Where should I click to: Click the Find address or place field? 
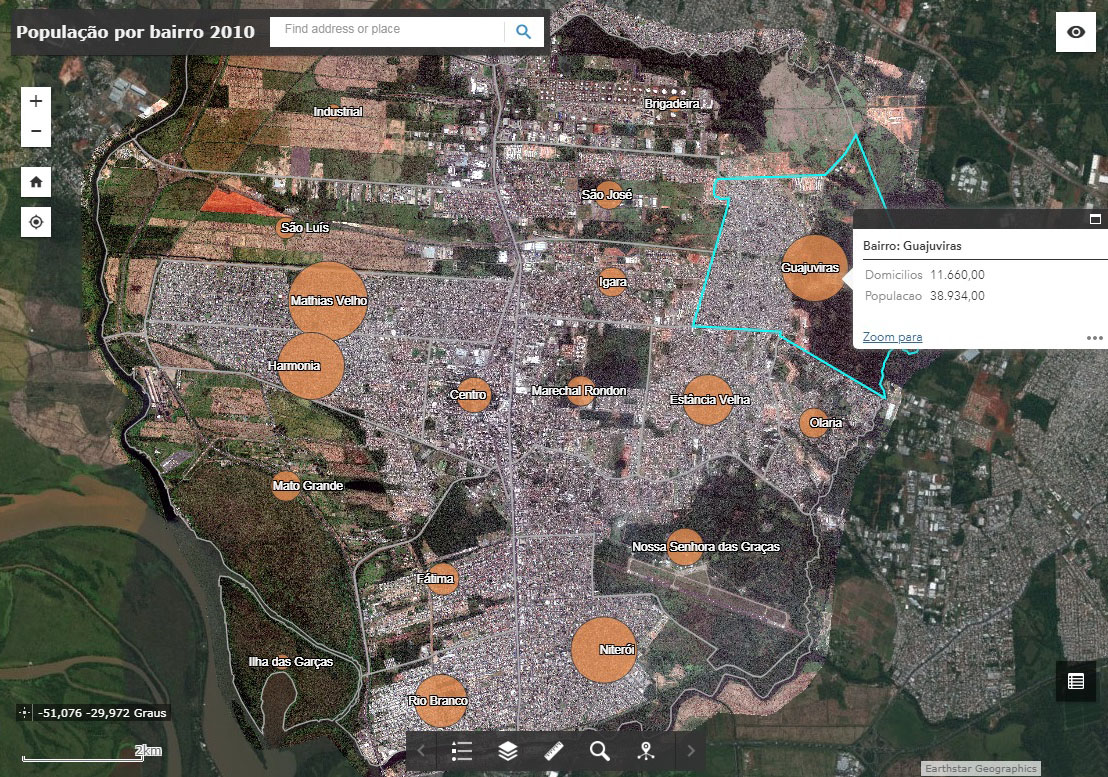coord(386,30)
